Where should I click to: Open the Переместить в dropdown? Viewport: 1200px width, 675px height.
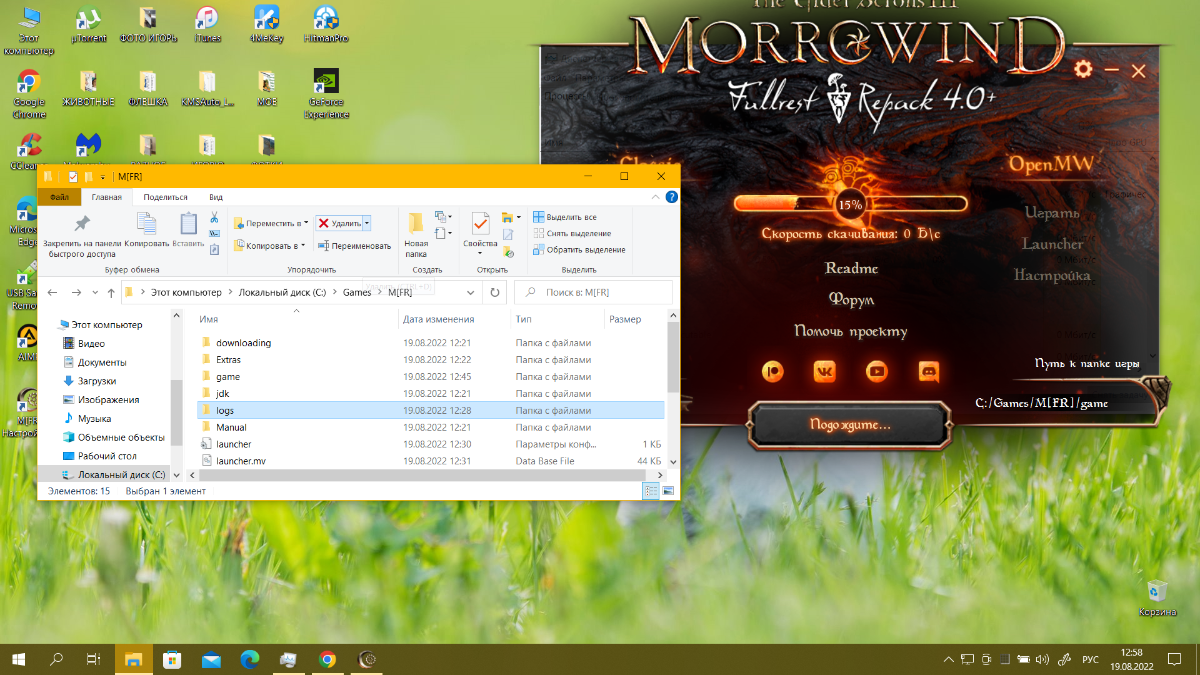pos(271,223)
